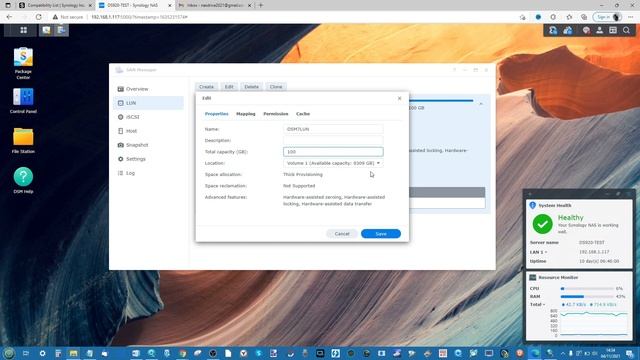The height and width of the screenshot is (360, 640).
Task: Click the DSM taskbar icon beside the Main Menu button
Action: [x=46, y=30]
